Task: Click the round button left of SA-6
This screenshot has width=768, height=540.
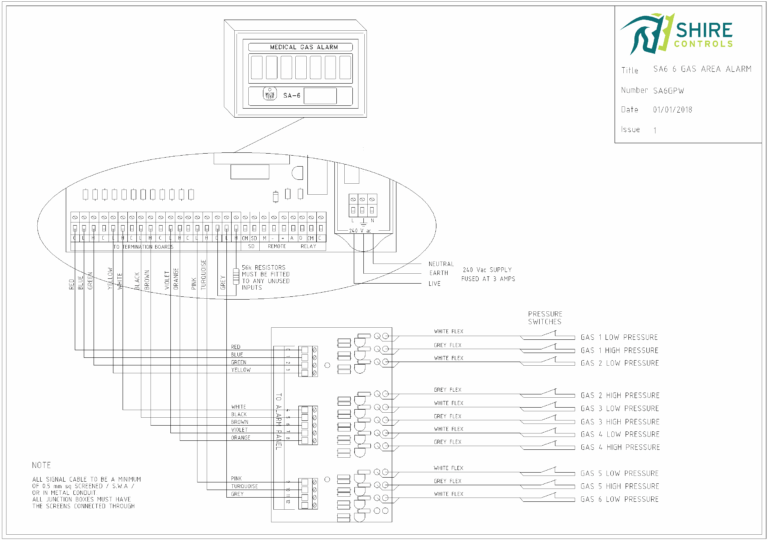Action: [268, 95]
